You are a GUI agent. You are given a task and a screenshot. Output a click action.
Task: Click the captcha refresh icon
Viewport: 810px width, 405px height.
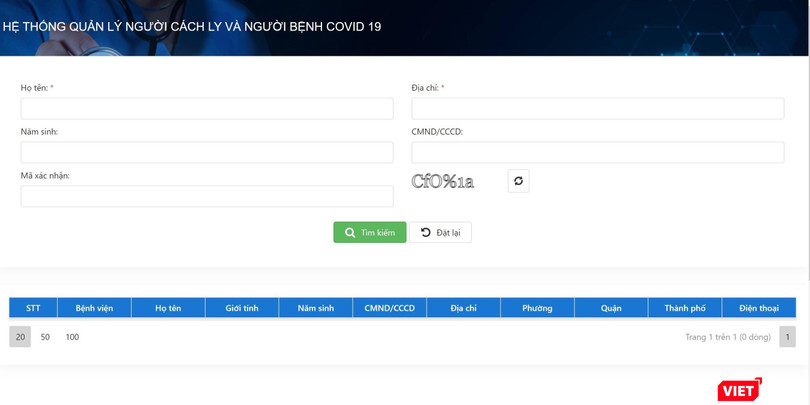coord(518,181)
